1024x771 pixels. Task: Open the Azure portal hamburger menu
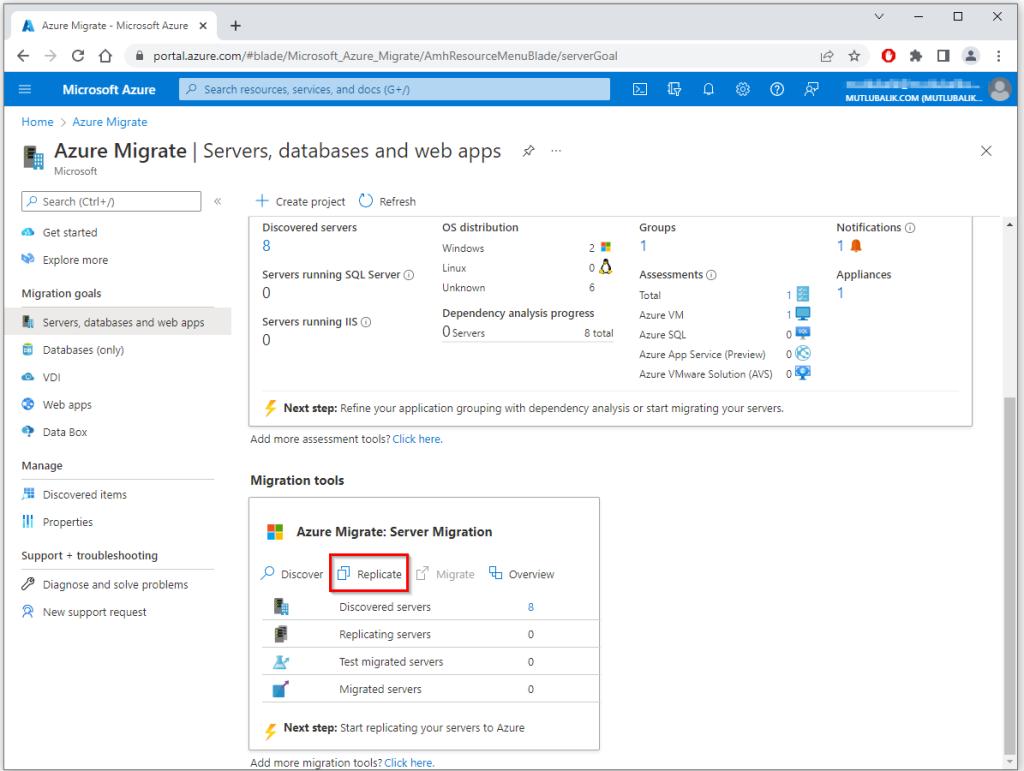(25, 89)
